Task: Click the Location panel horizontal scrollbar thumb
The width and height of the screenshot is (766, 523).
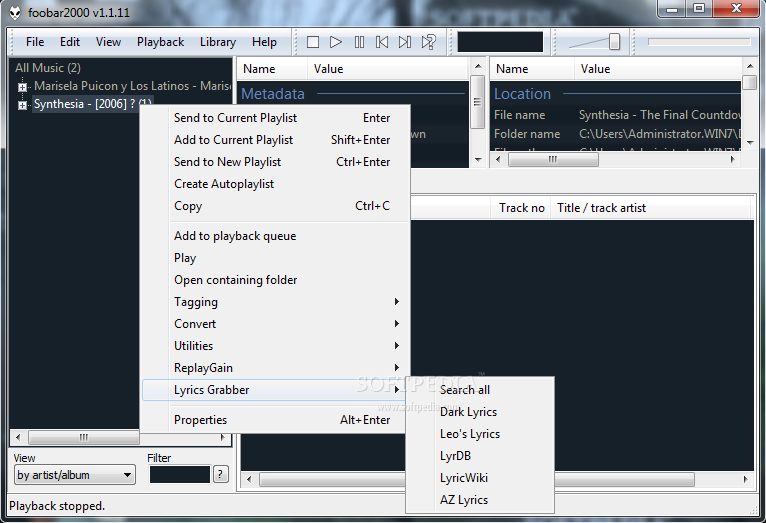Action: [553, 159]
